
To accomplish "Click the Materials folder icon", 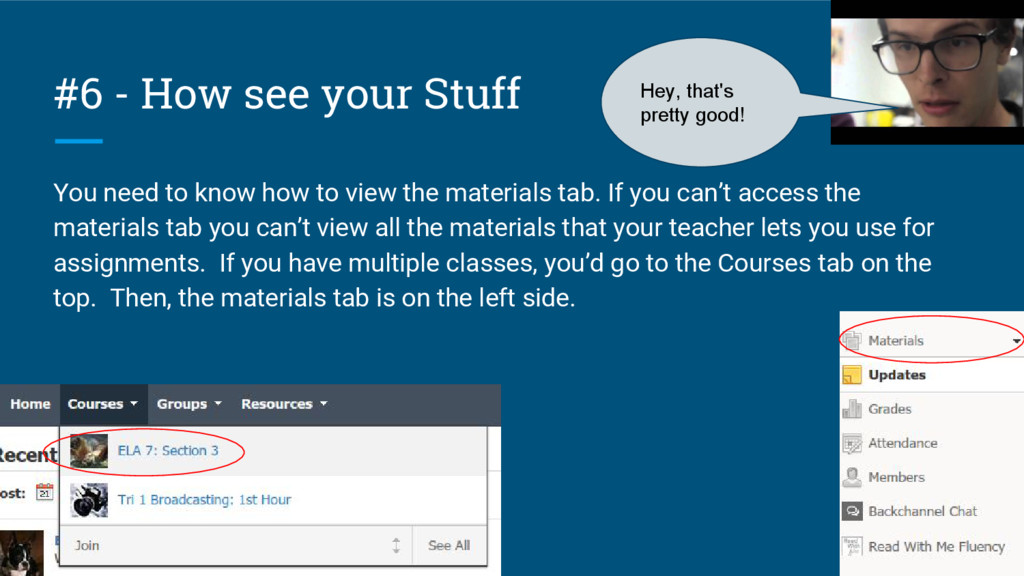I will [x=852, y=340].
